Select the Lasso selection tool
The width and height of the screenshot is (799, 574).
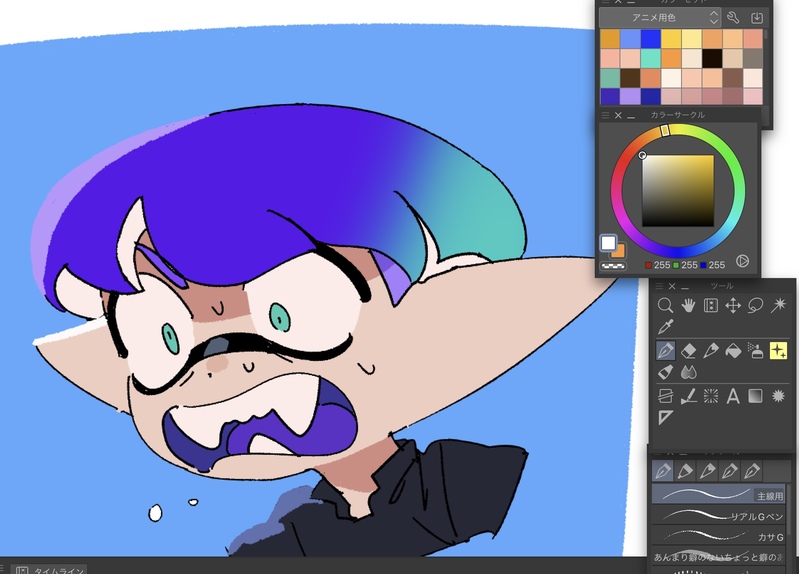click(x=755, y=305)
